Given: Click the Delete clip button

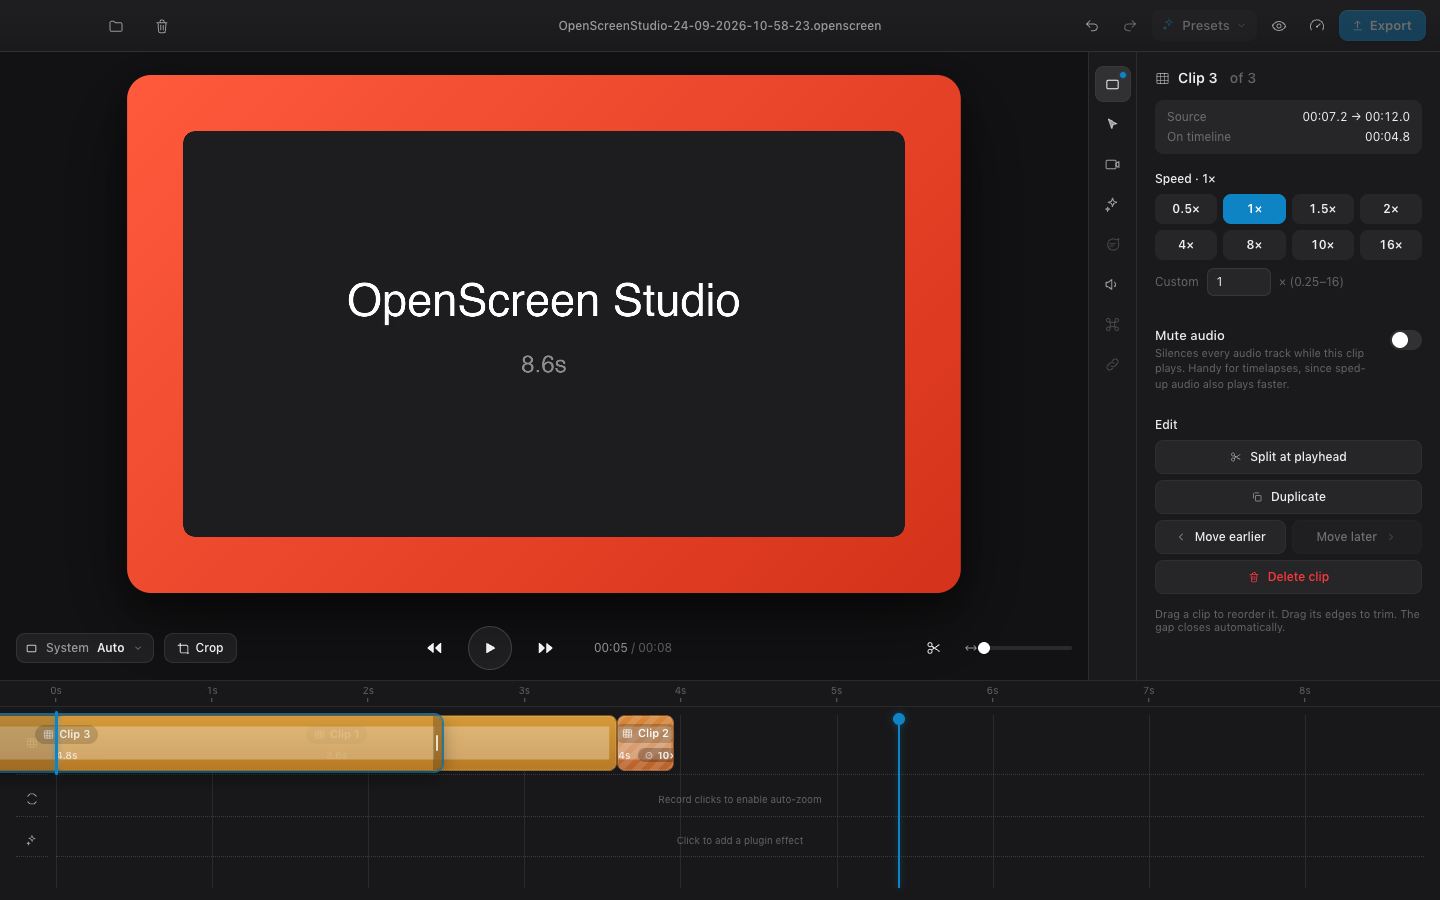Looking at the screenshot, I should pyautogui.click(x=1288, y=577).
